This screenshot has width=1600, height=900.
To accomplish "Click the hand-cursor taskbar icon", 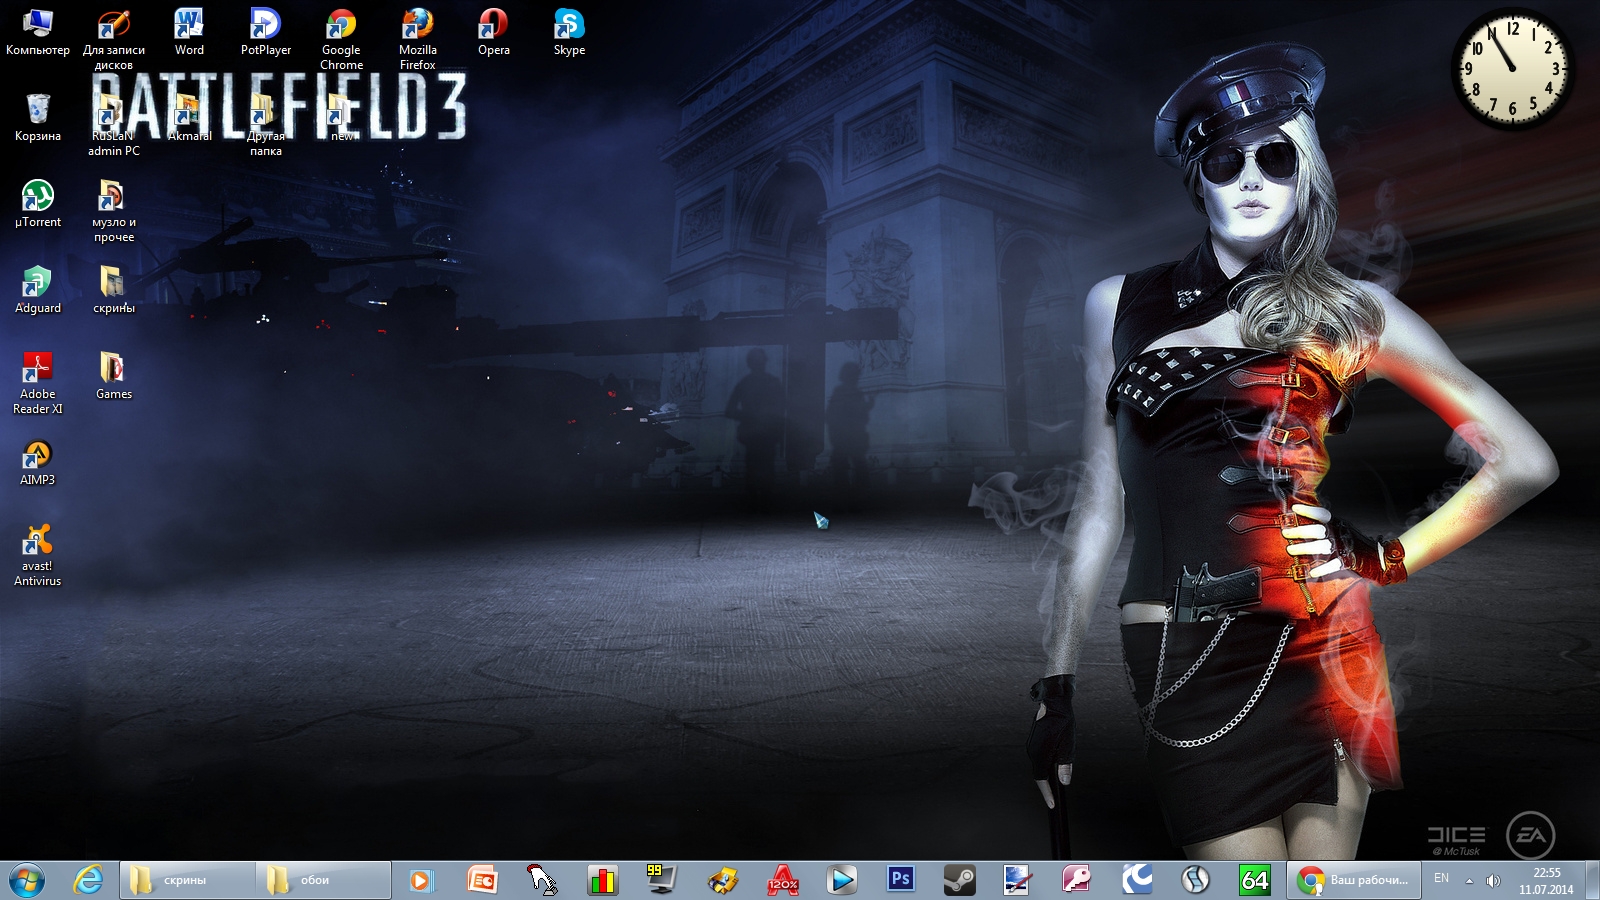I will point(542,880).
